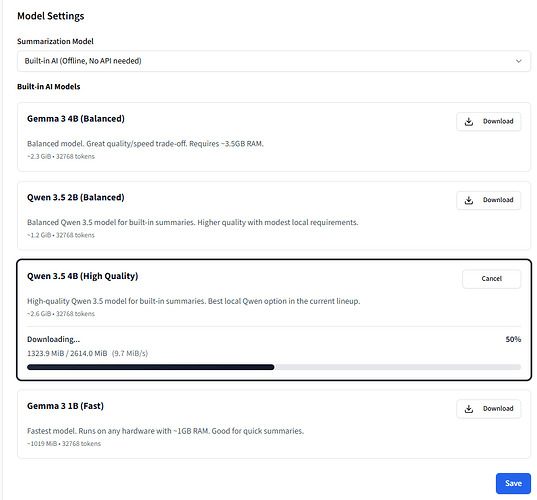
Task: Click the download icon for Gemma 3 4B
Action: (469, 121)
